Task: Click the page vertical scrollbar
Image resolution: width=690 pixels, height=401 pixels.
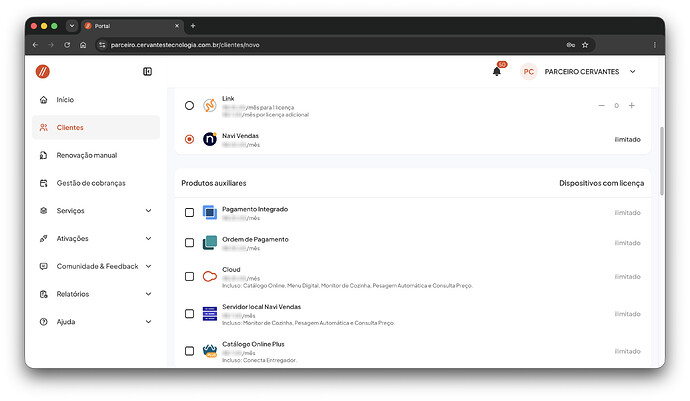Action: click(661, 161)
